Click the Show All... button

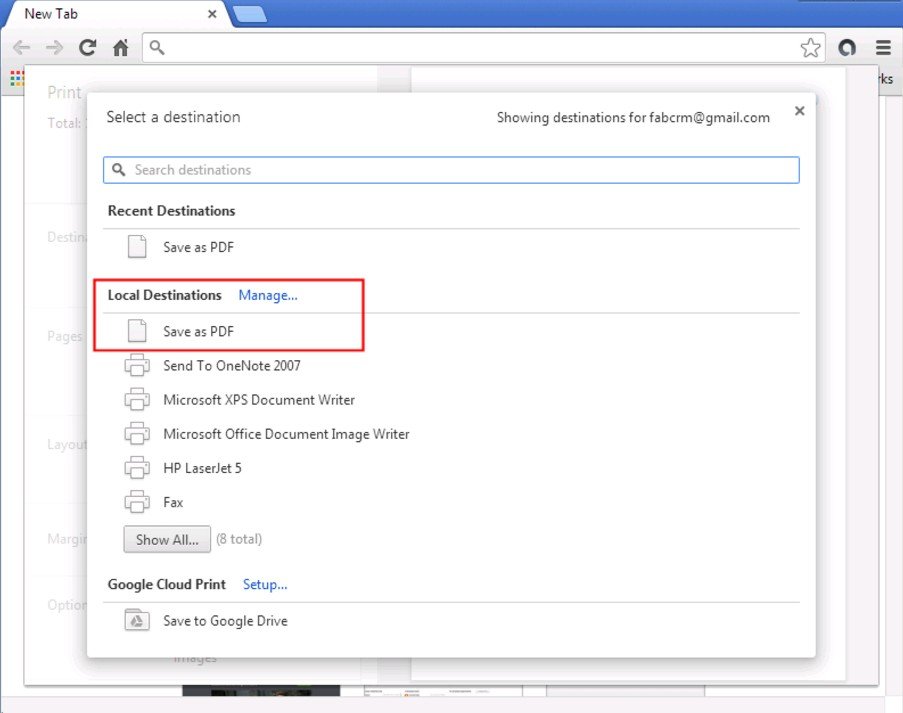tap(167, 539)
